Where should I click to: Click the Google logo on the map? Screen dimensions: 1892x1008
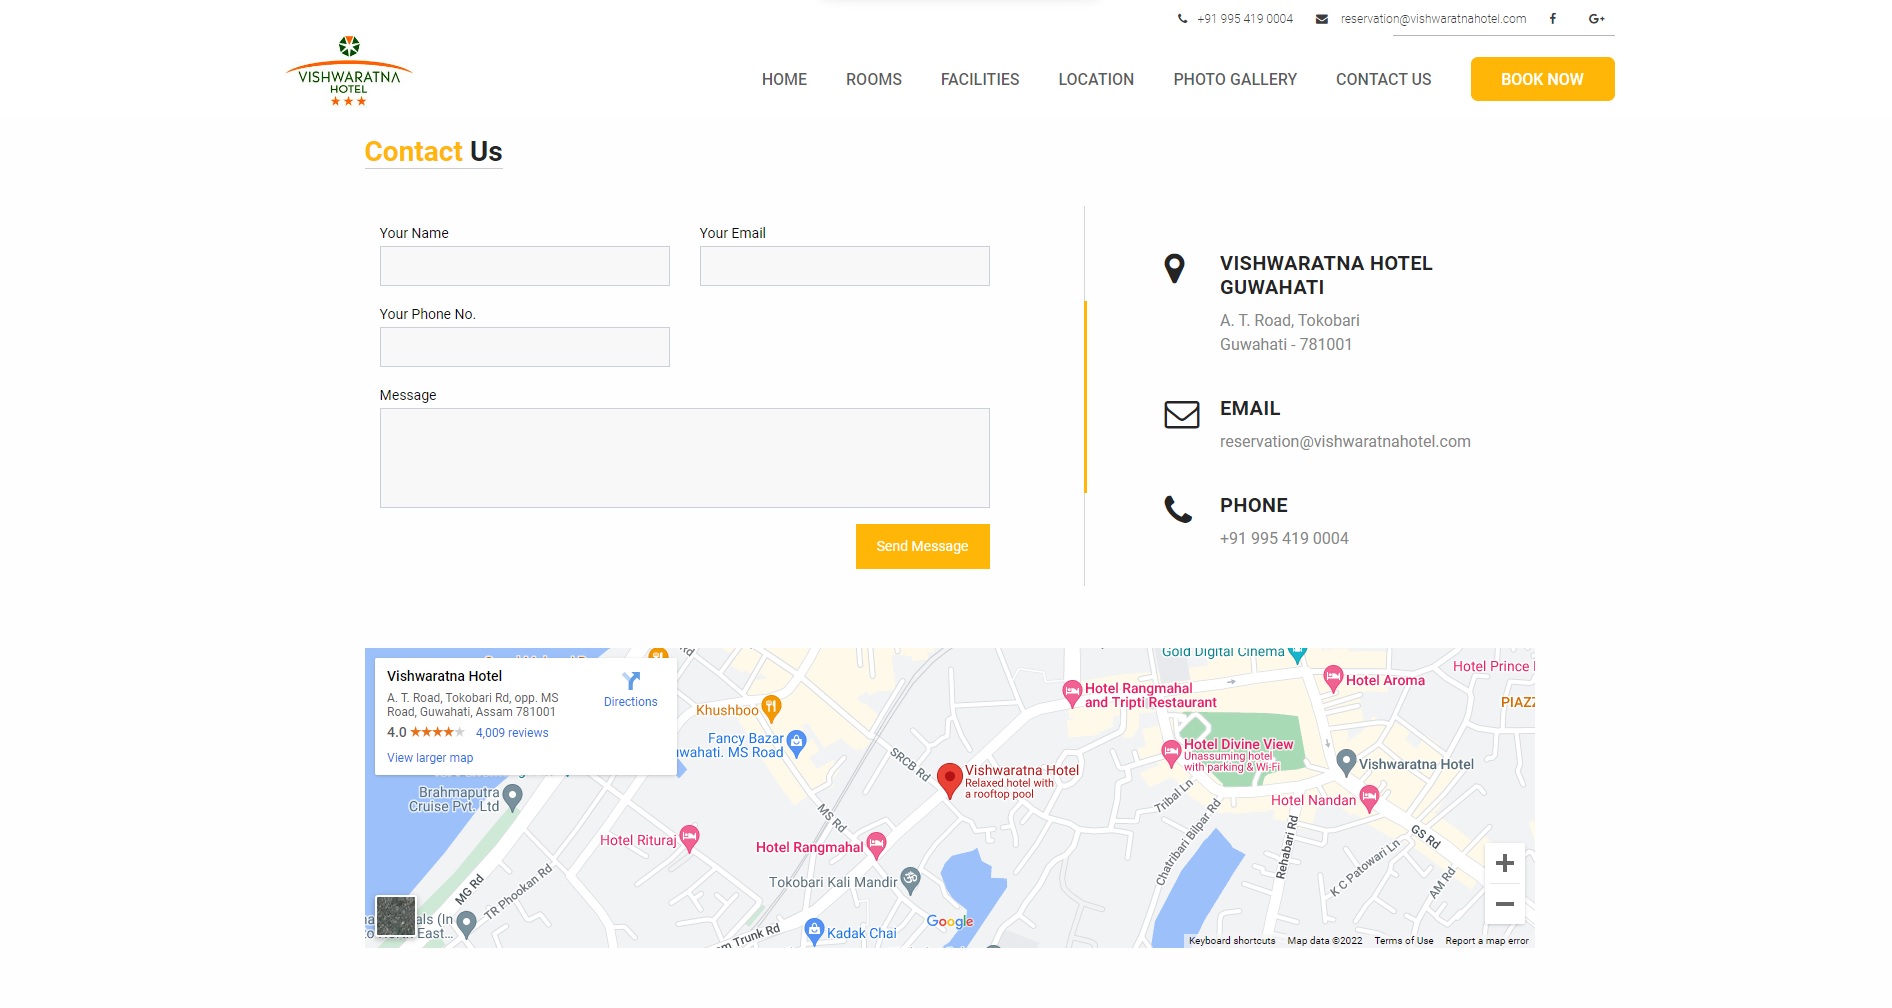950,921
